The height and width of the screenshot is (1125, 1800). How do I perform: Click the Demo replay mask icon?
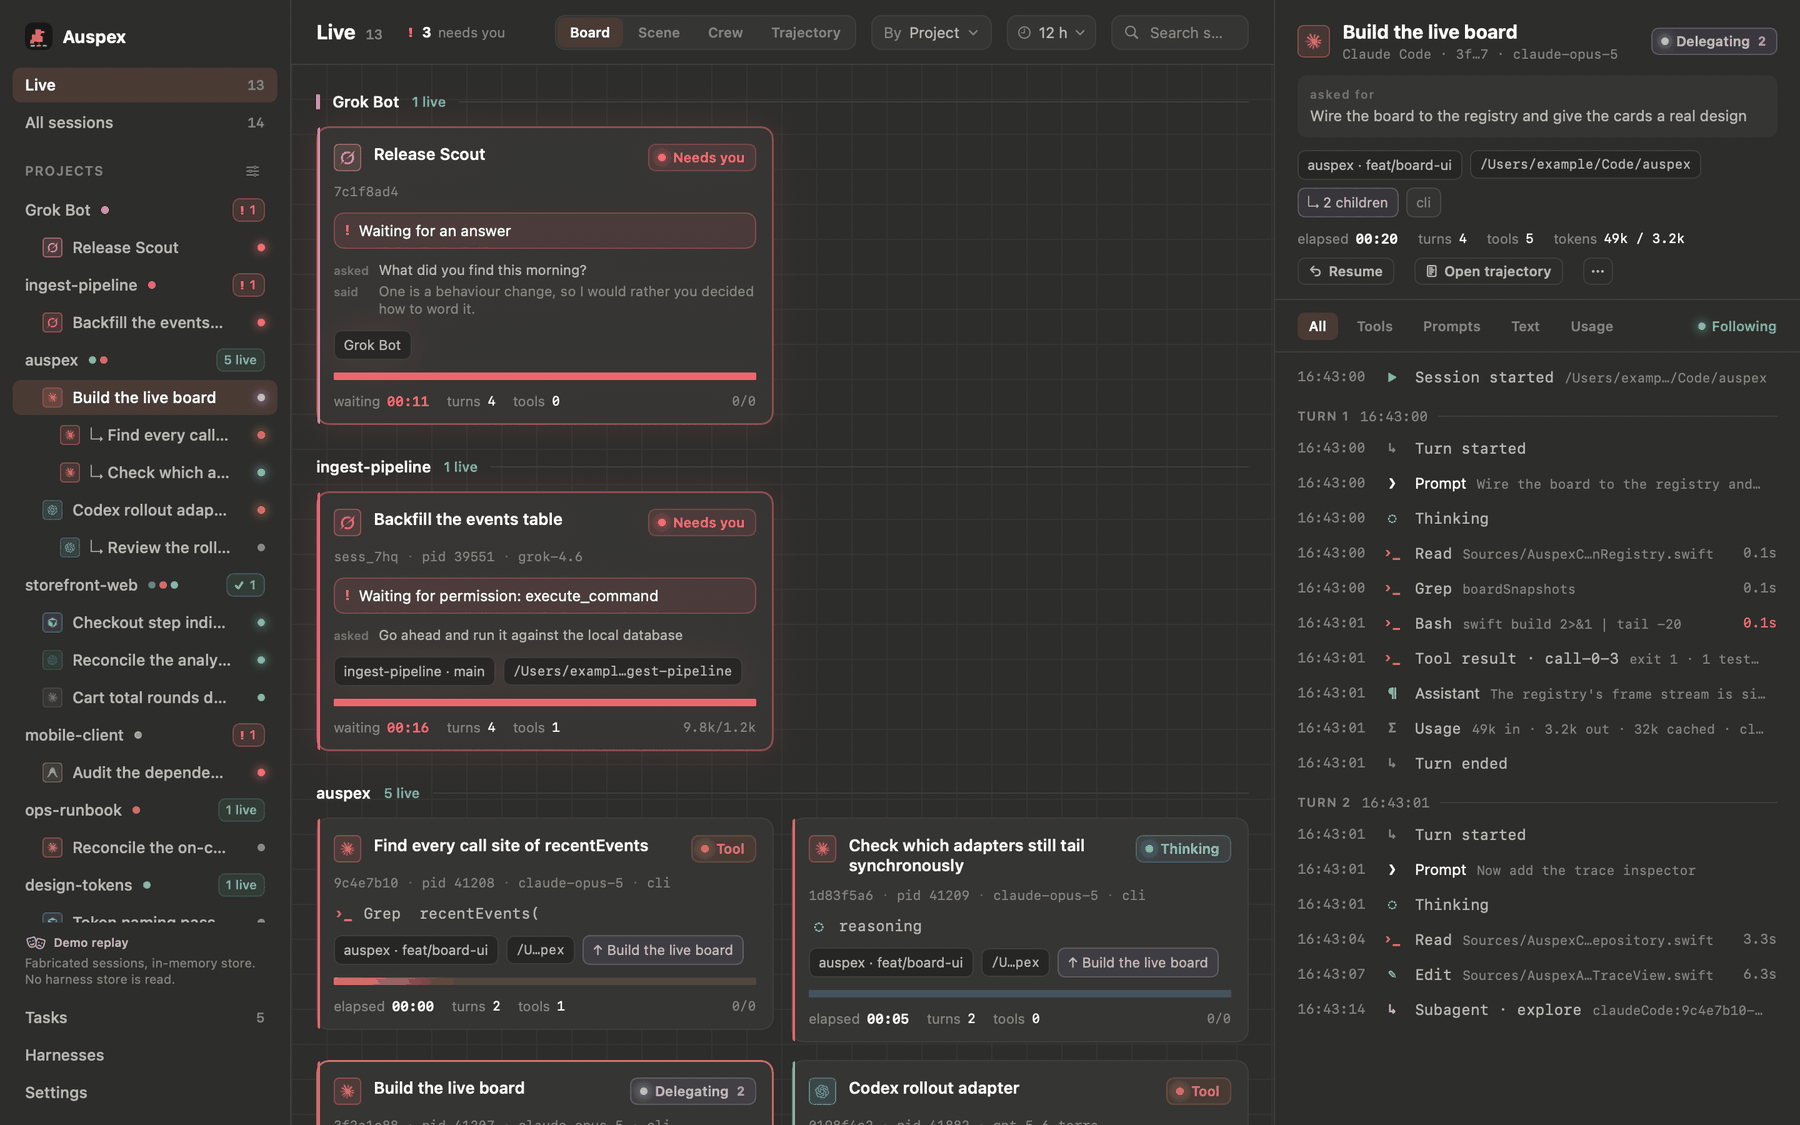36,942
